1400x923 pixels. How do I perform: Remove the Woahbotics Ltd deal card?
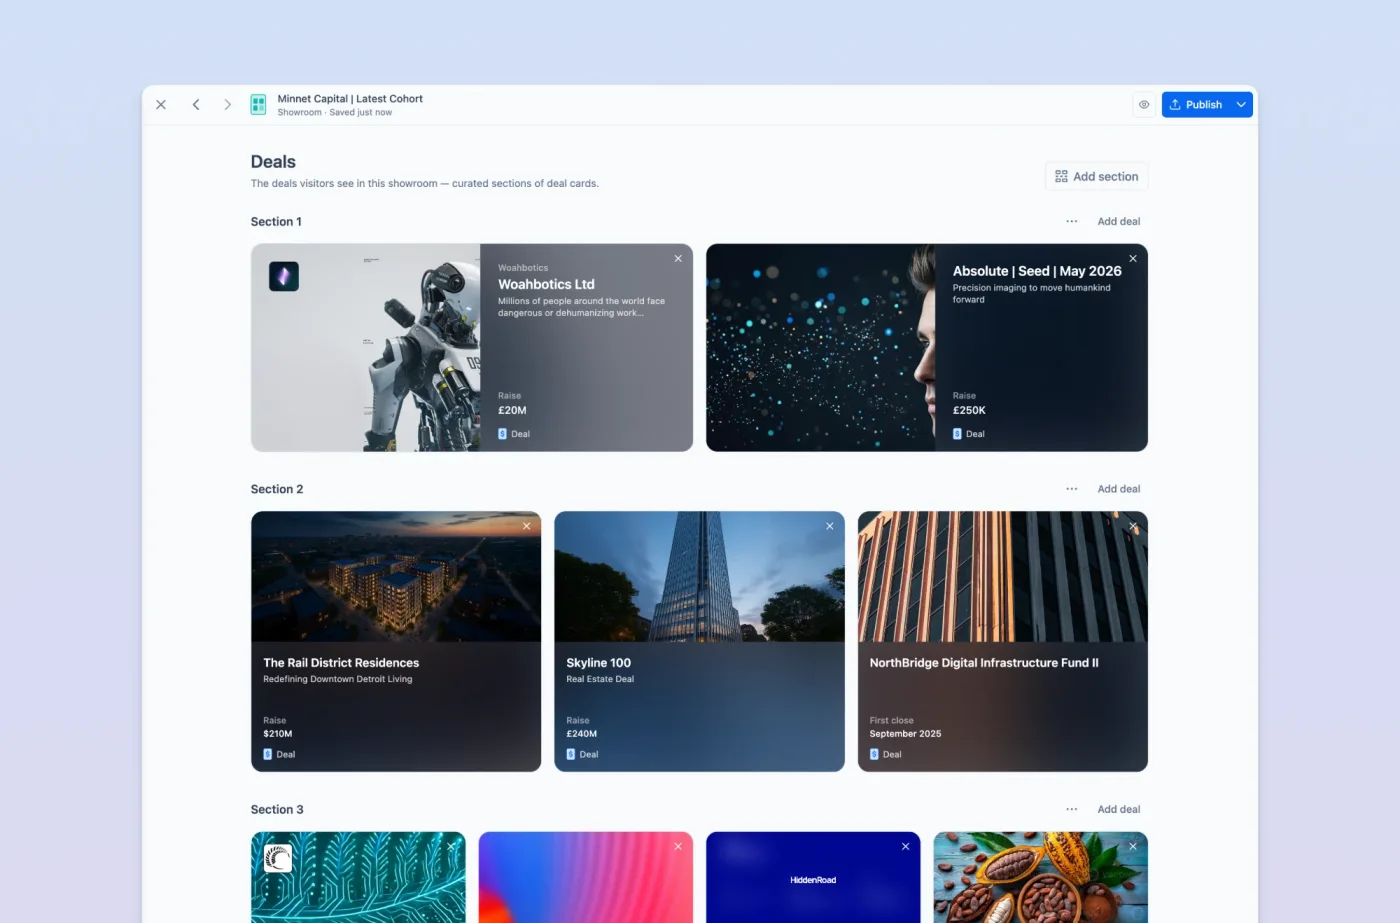(x=678, y=258)
